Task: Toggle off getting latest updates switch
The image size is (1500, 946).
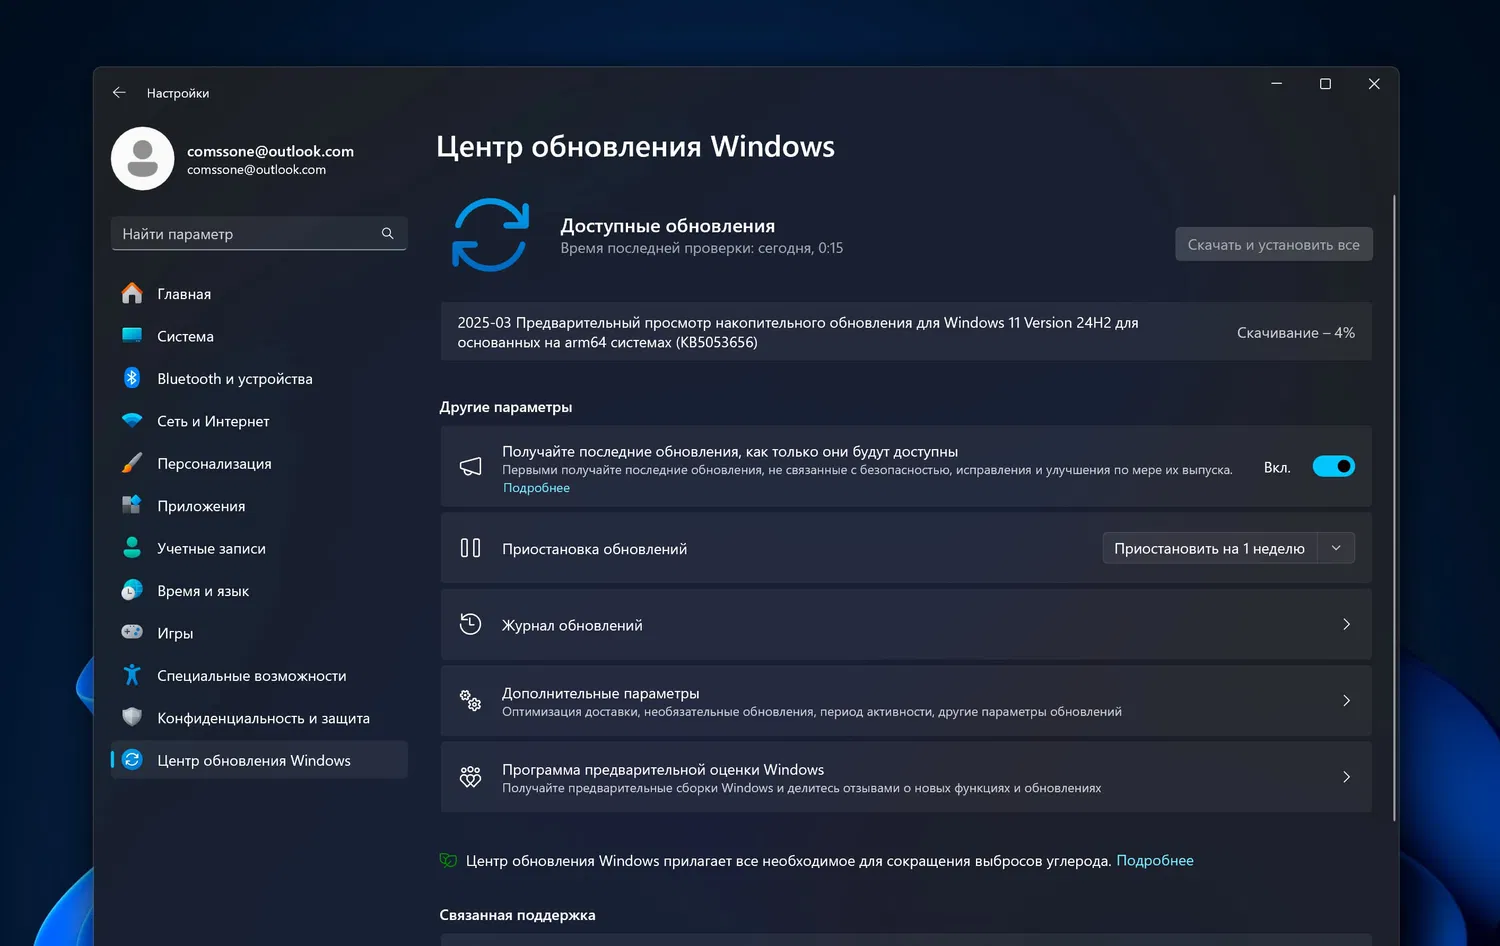Action: [x=1333, y=466]
